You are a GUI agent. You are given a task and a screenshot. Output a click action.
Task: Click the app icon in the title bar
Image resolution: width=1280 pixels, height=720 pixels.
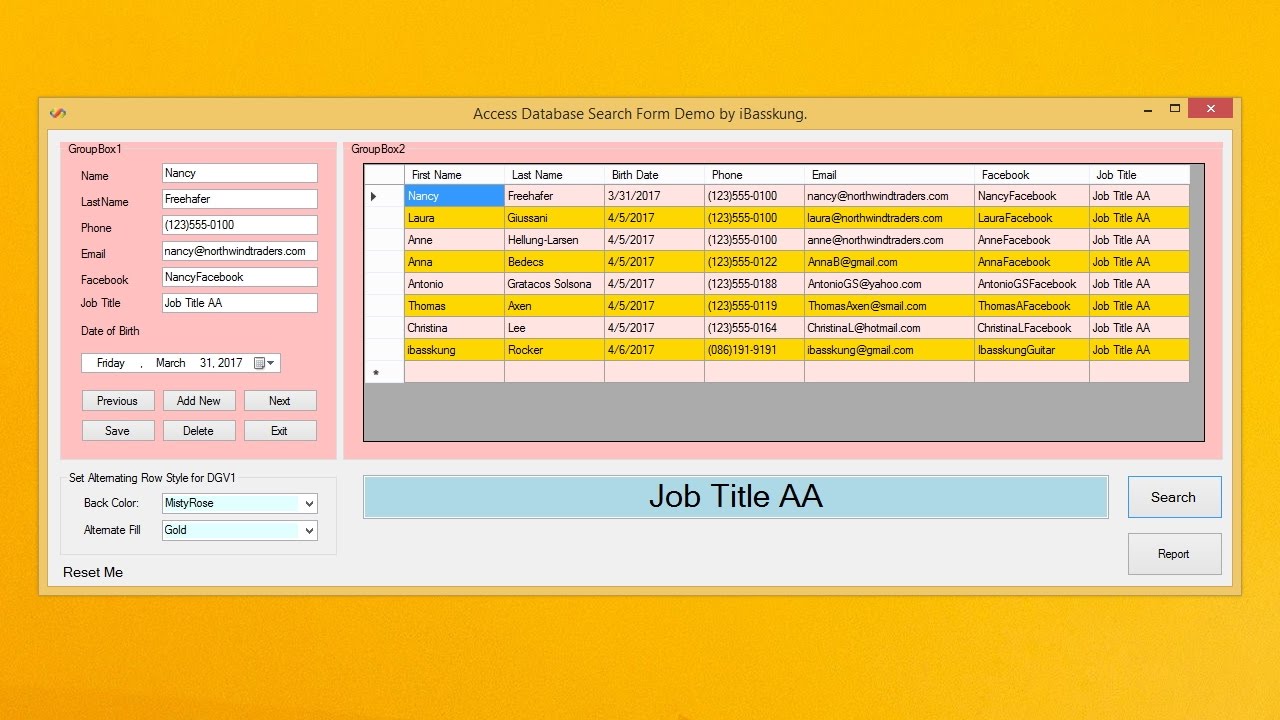[58, 113]
